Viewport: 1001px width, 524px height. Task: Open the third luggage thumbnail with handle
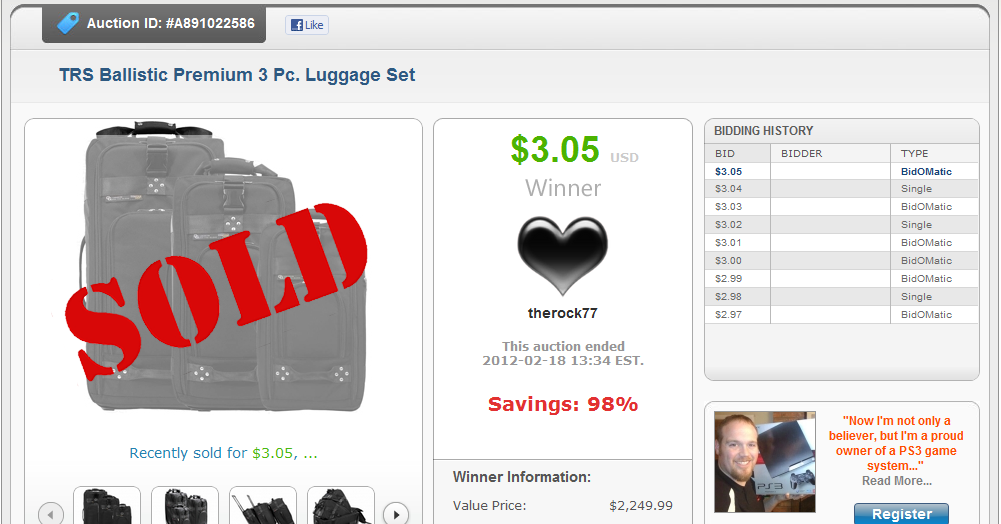pos(263,505)
